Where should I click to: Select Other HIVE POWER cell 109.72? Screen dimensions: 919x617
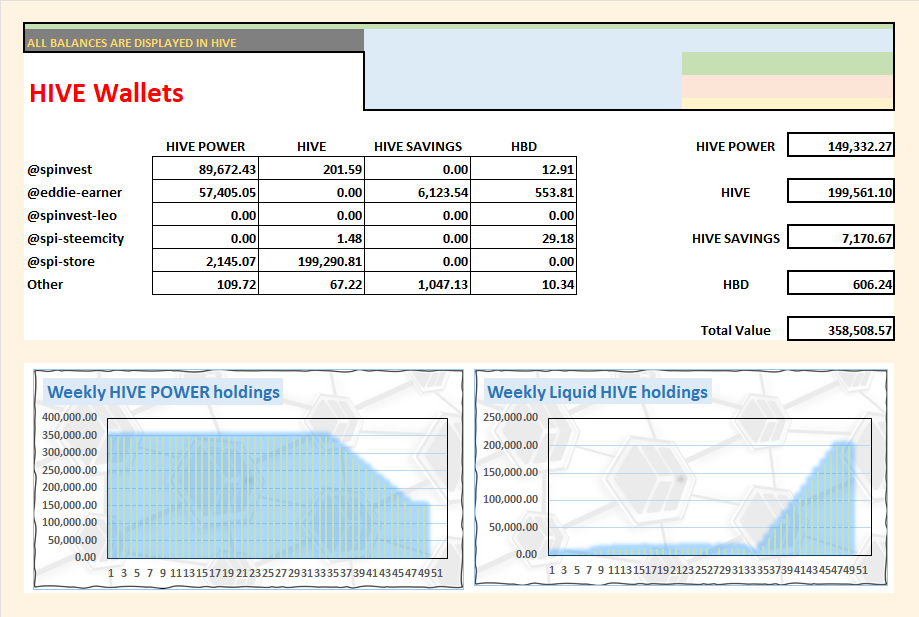(x=205, y=284)
